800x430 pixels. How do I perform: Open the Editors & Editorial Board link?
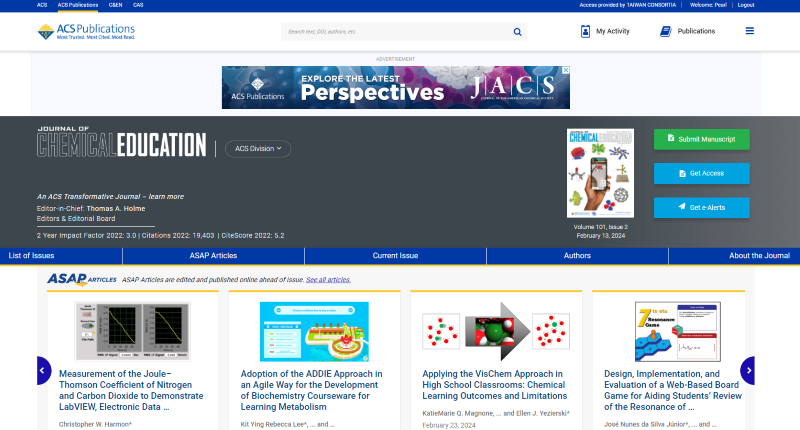(78, 218)
